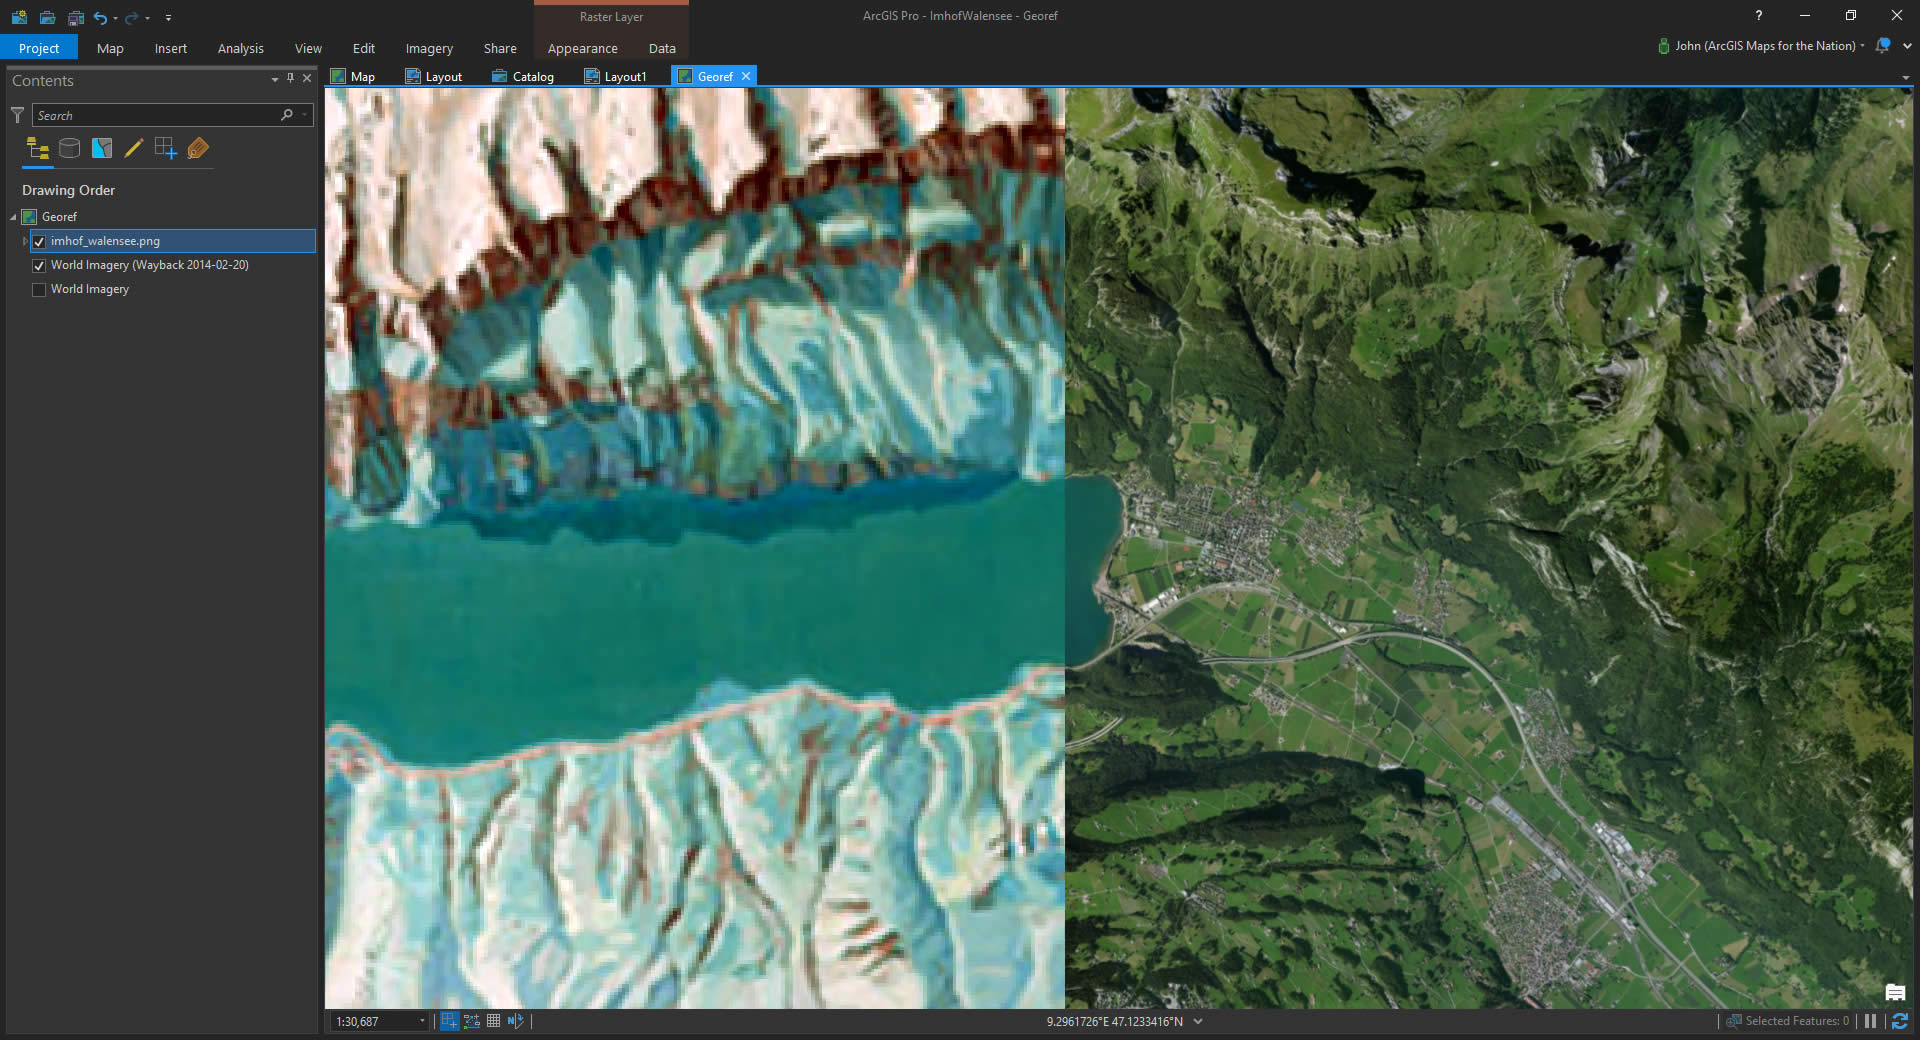1920x1040 pixels.
Task: Open the Raster Layer Data tab
Action: [662, 48]
